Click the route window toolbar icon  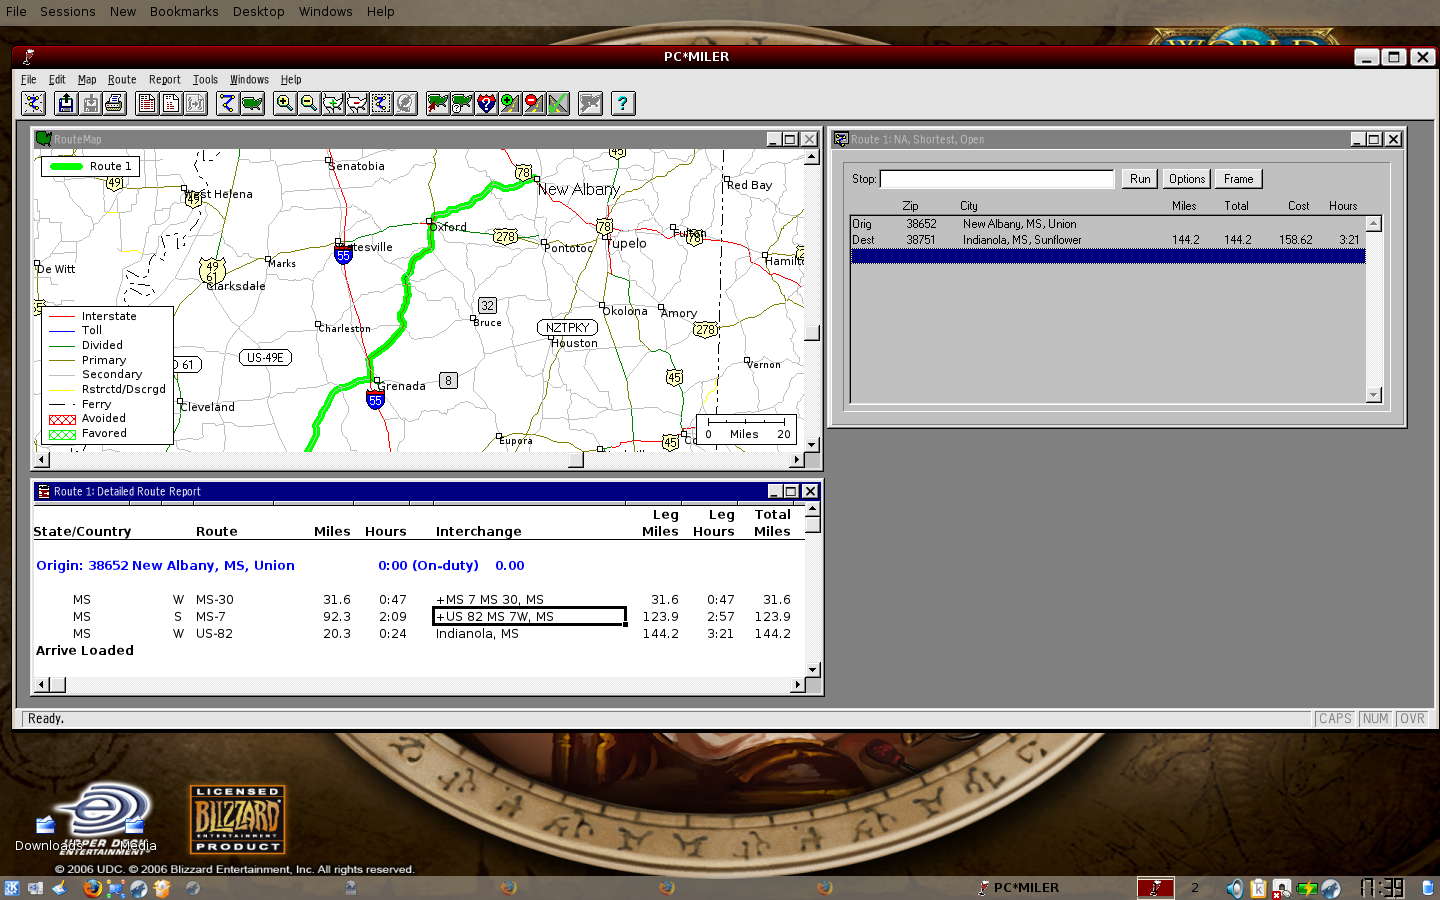click(x=228, y=103)
